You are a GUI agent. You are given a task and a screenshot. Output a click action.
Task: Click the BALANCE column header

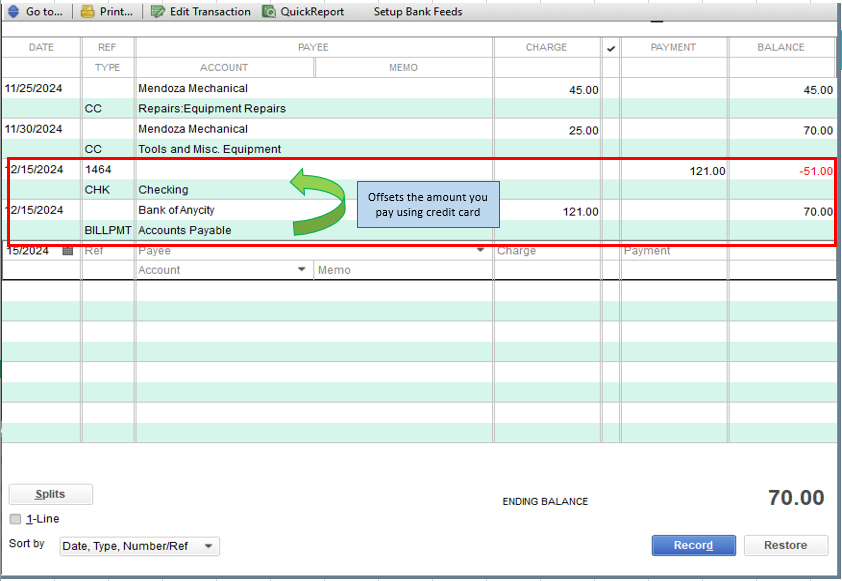point(781,47)
